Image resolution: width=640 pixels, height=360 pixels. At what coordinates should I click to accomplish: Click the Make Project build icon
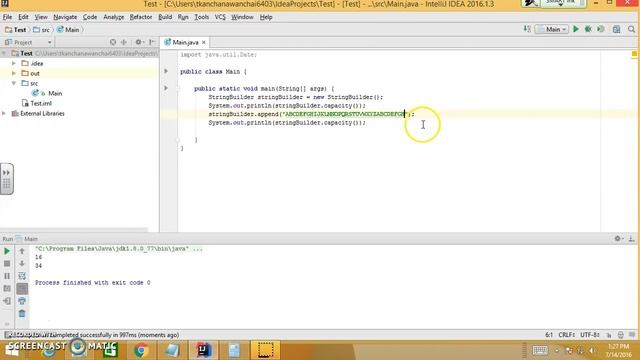[x=527, y=29]
